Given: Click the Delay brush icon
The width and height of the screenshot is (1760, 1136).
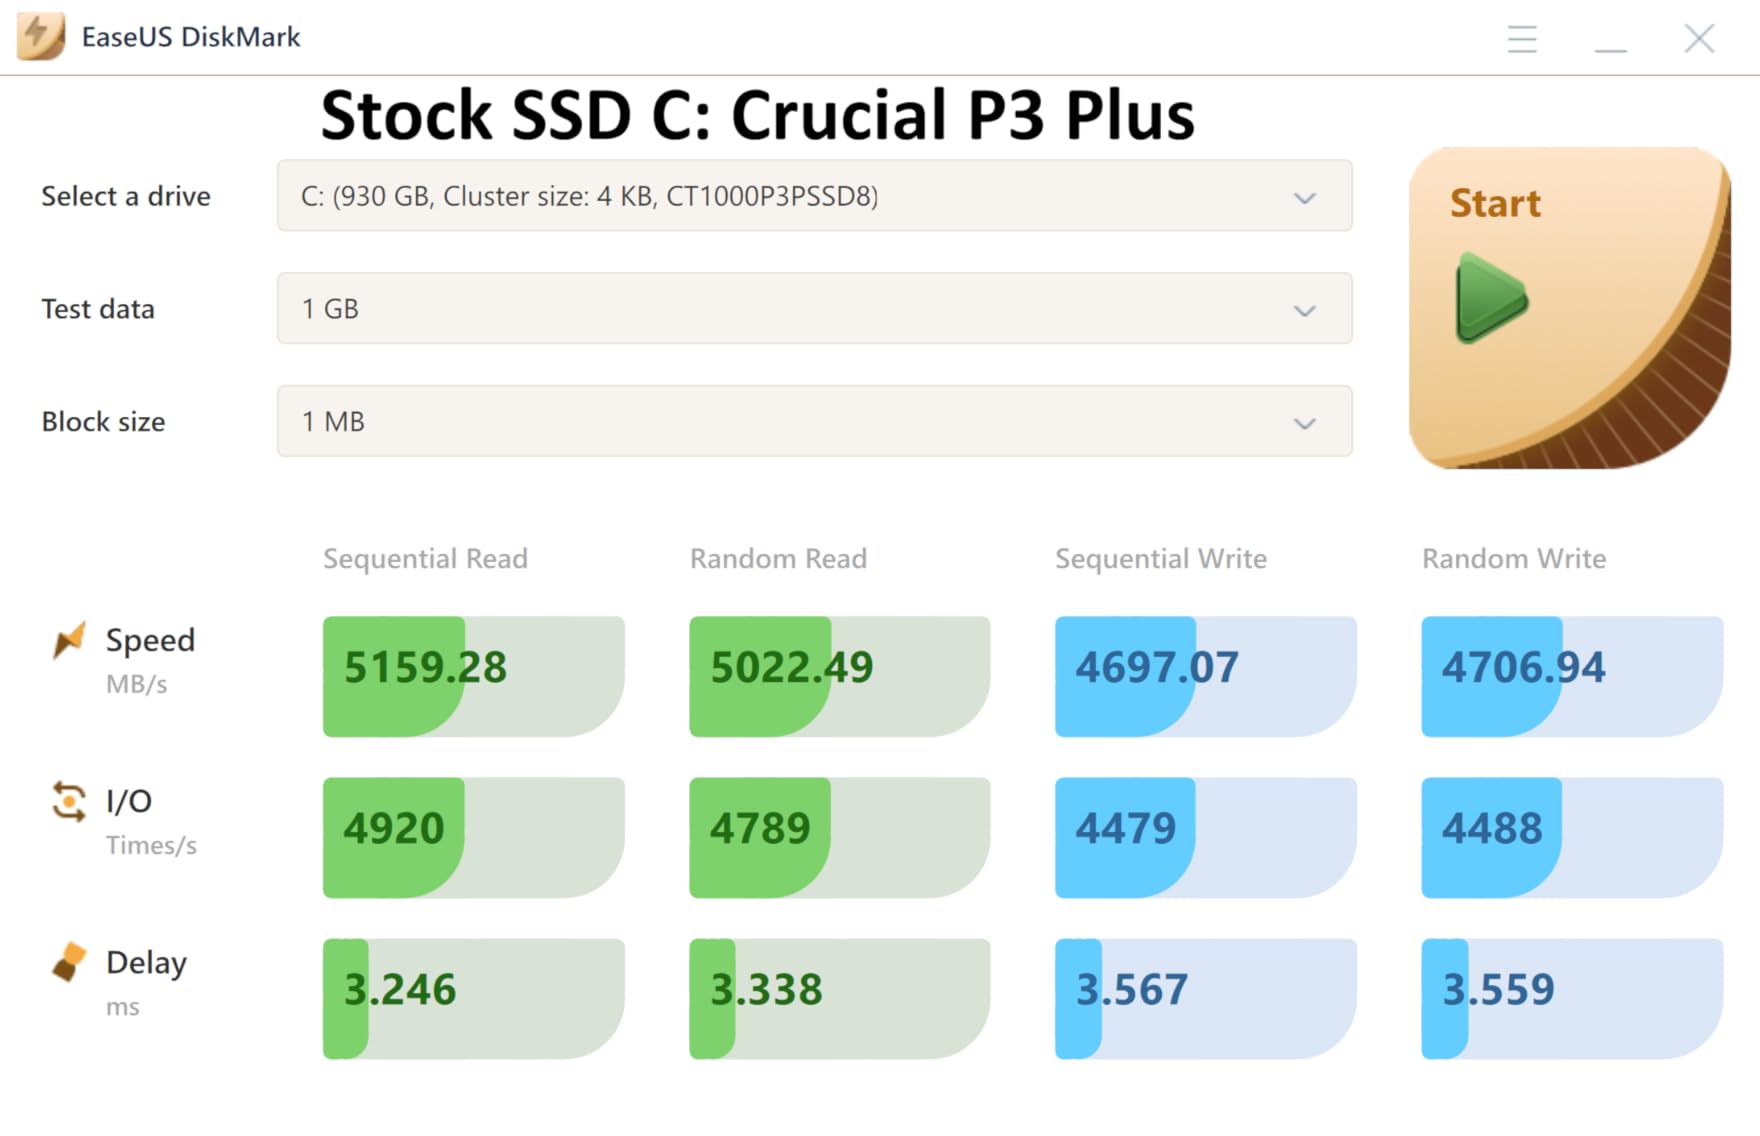Looking at the screenshot, I should click(66, 961).
